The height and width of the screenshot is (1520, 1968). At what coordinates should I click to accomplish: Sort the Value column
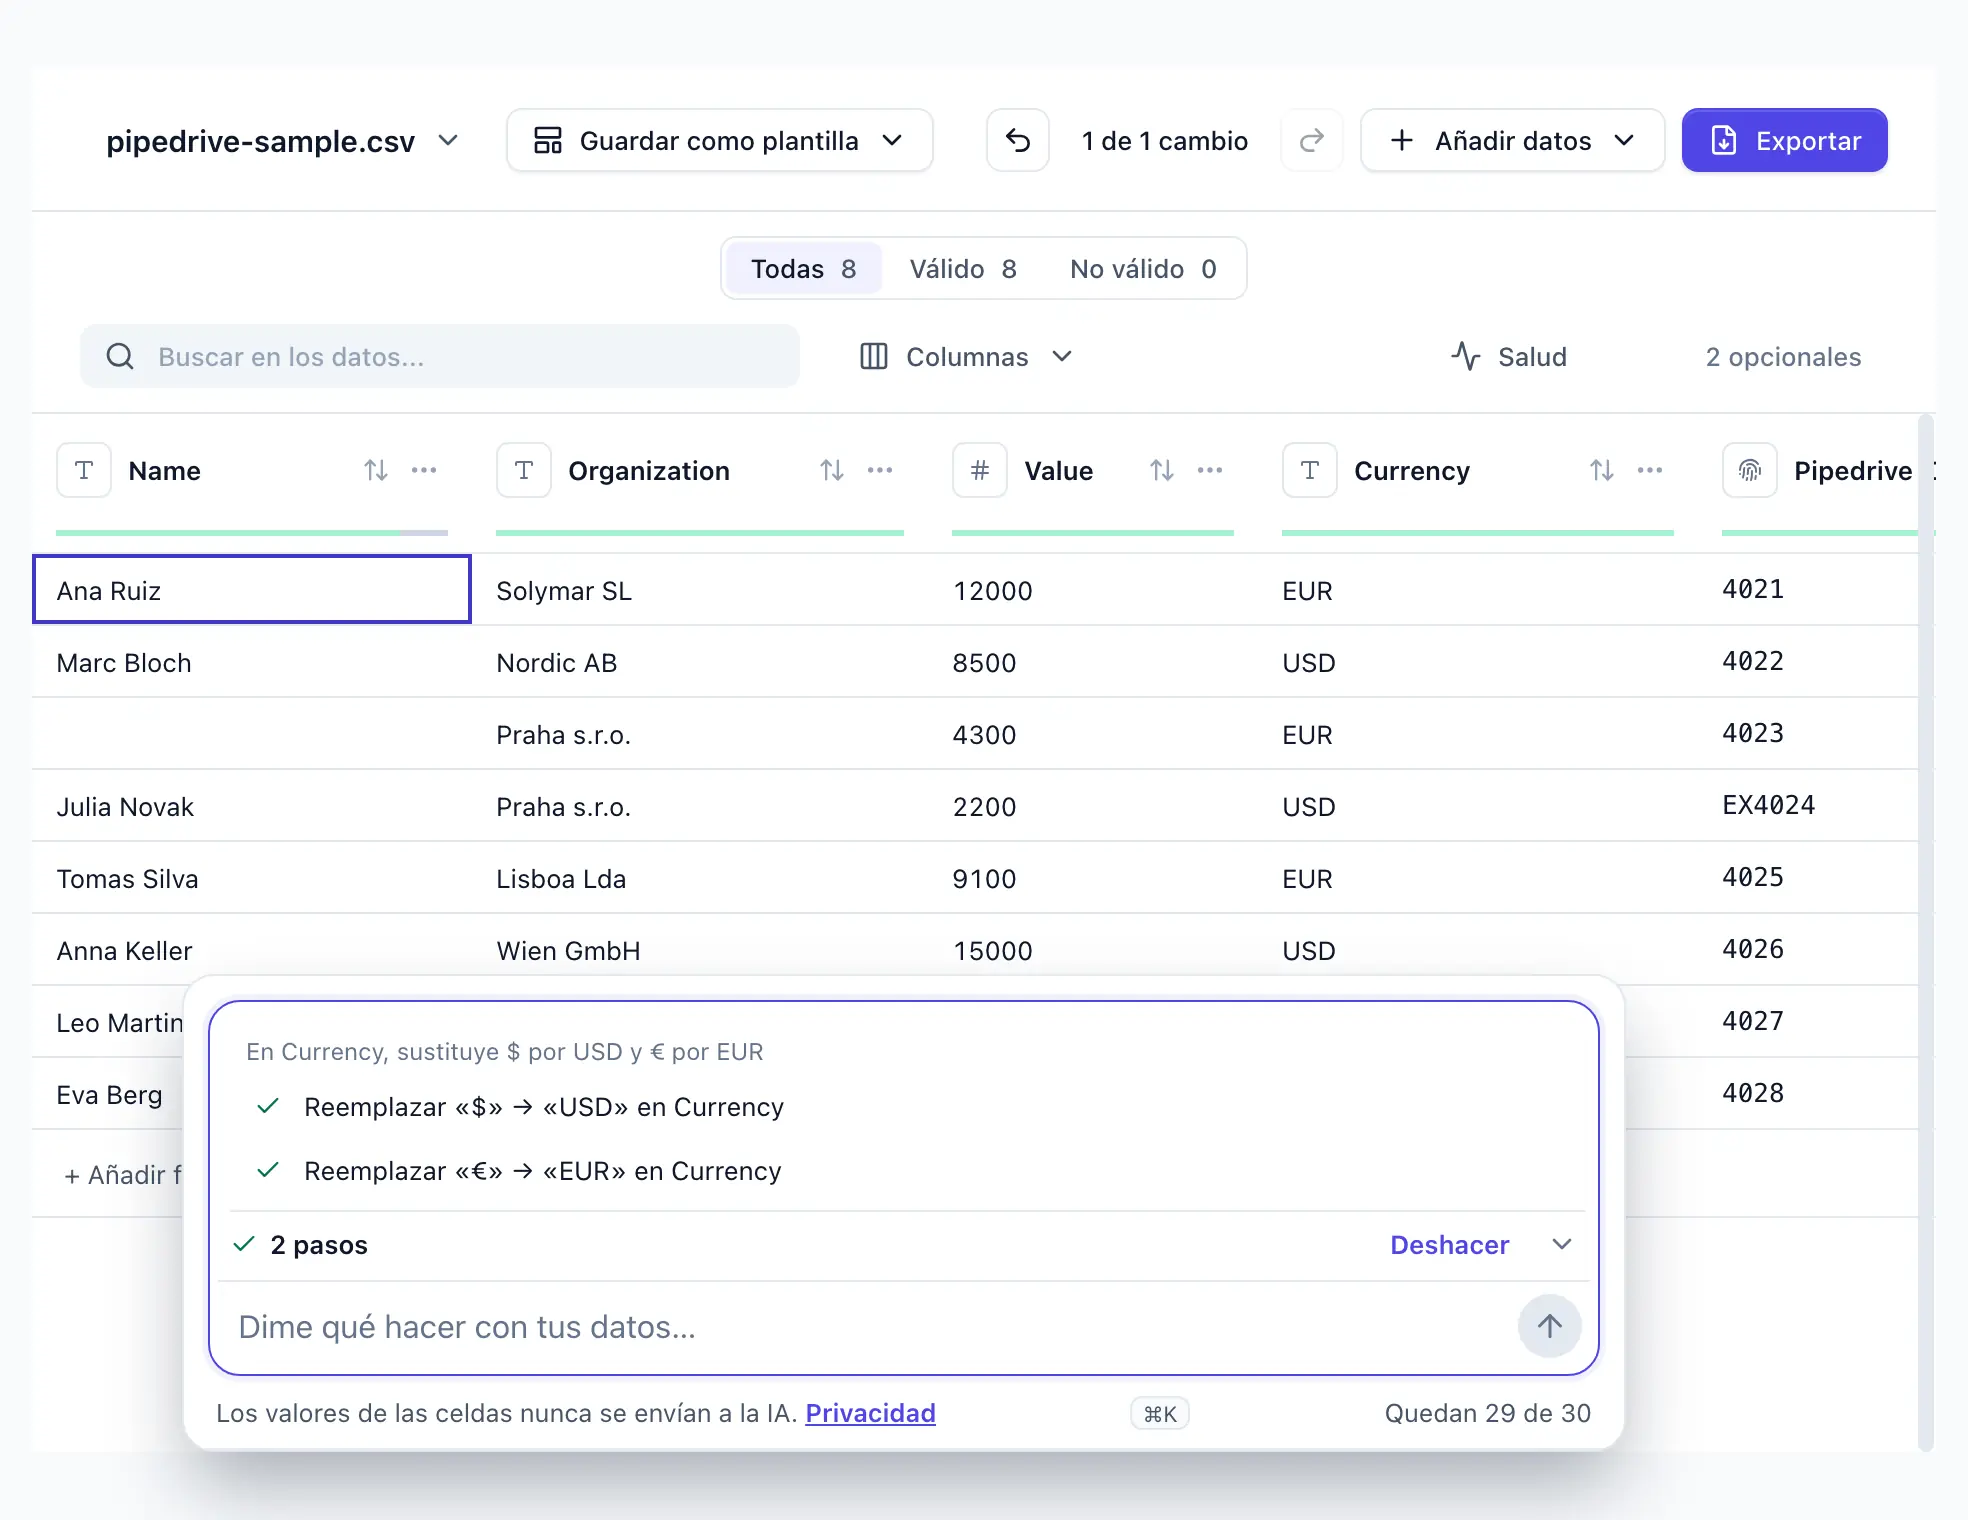[1162, 470]
